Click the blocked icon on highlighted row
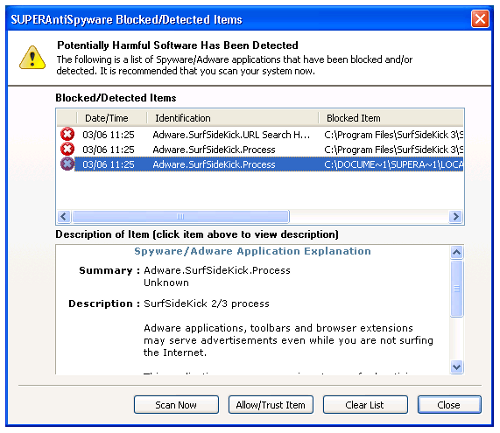The width and height of the screenshot is (500, 433). point(67,164)
